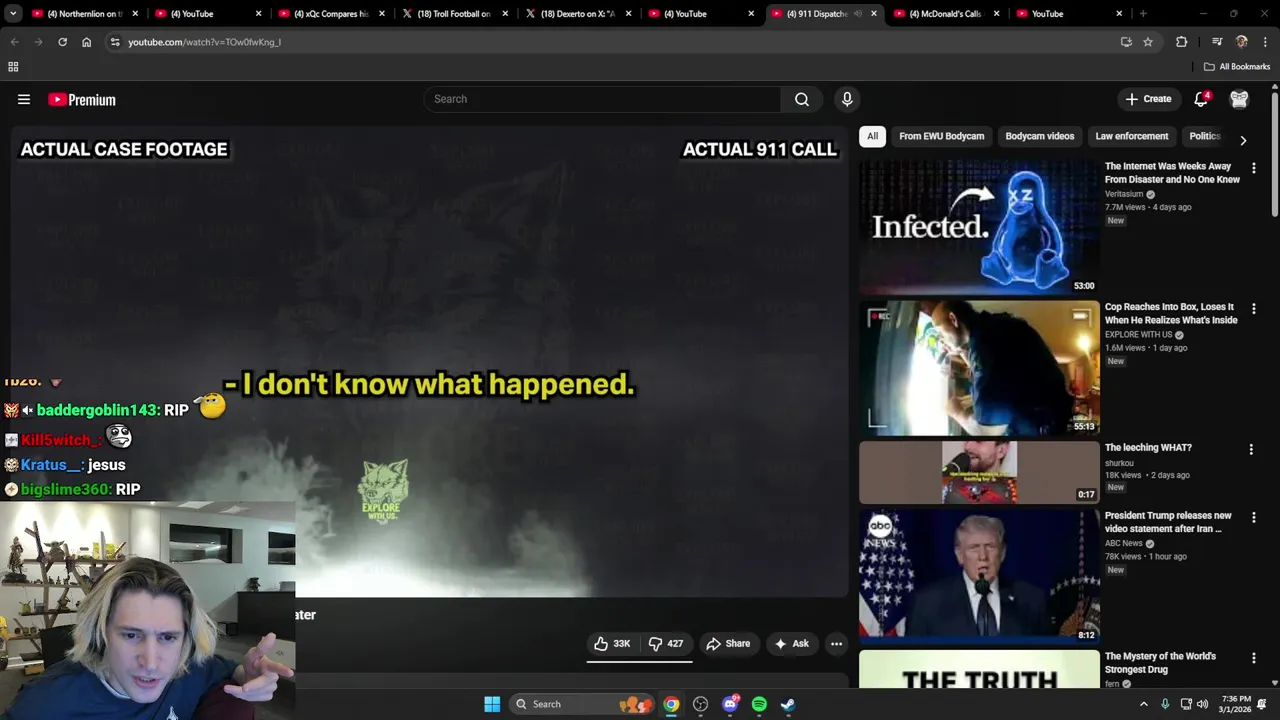The height and width of the screenshot is (720, 1280).
Task: Open the Infected Veritasium thumbnail
Action: (979, 227)
